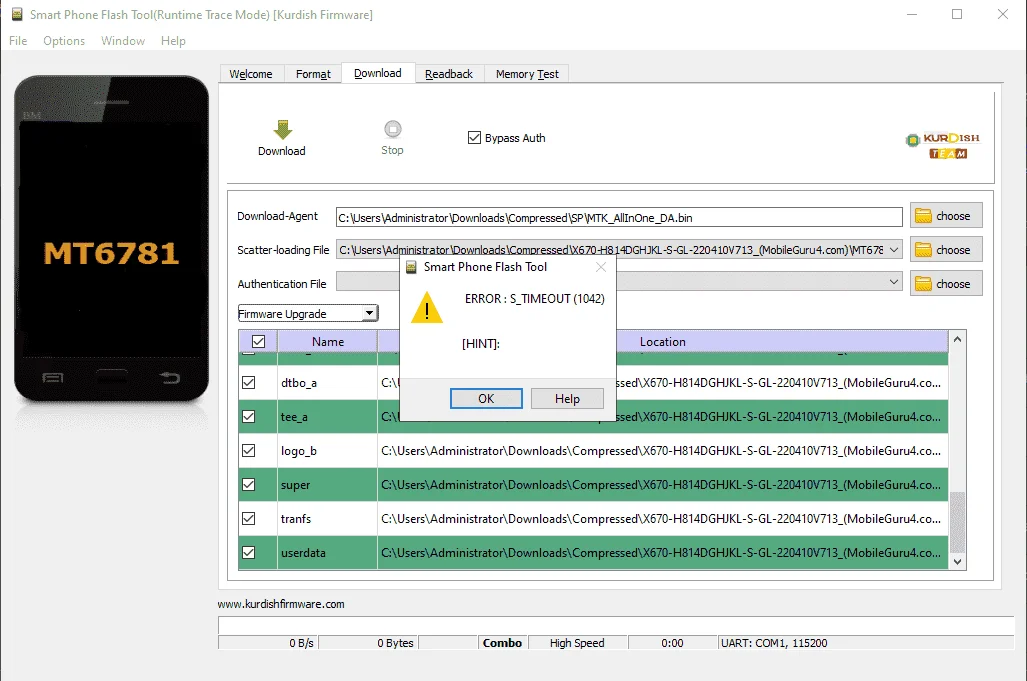
Task: Switch to the Welcome tab
Action: click(251, 74)
